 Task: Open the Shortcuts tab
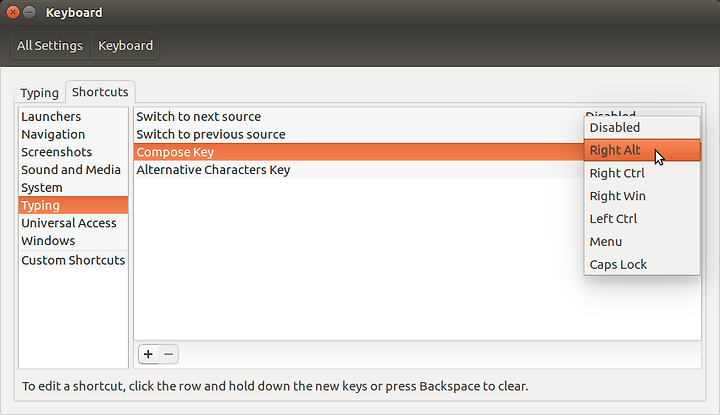[100, 92]
